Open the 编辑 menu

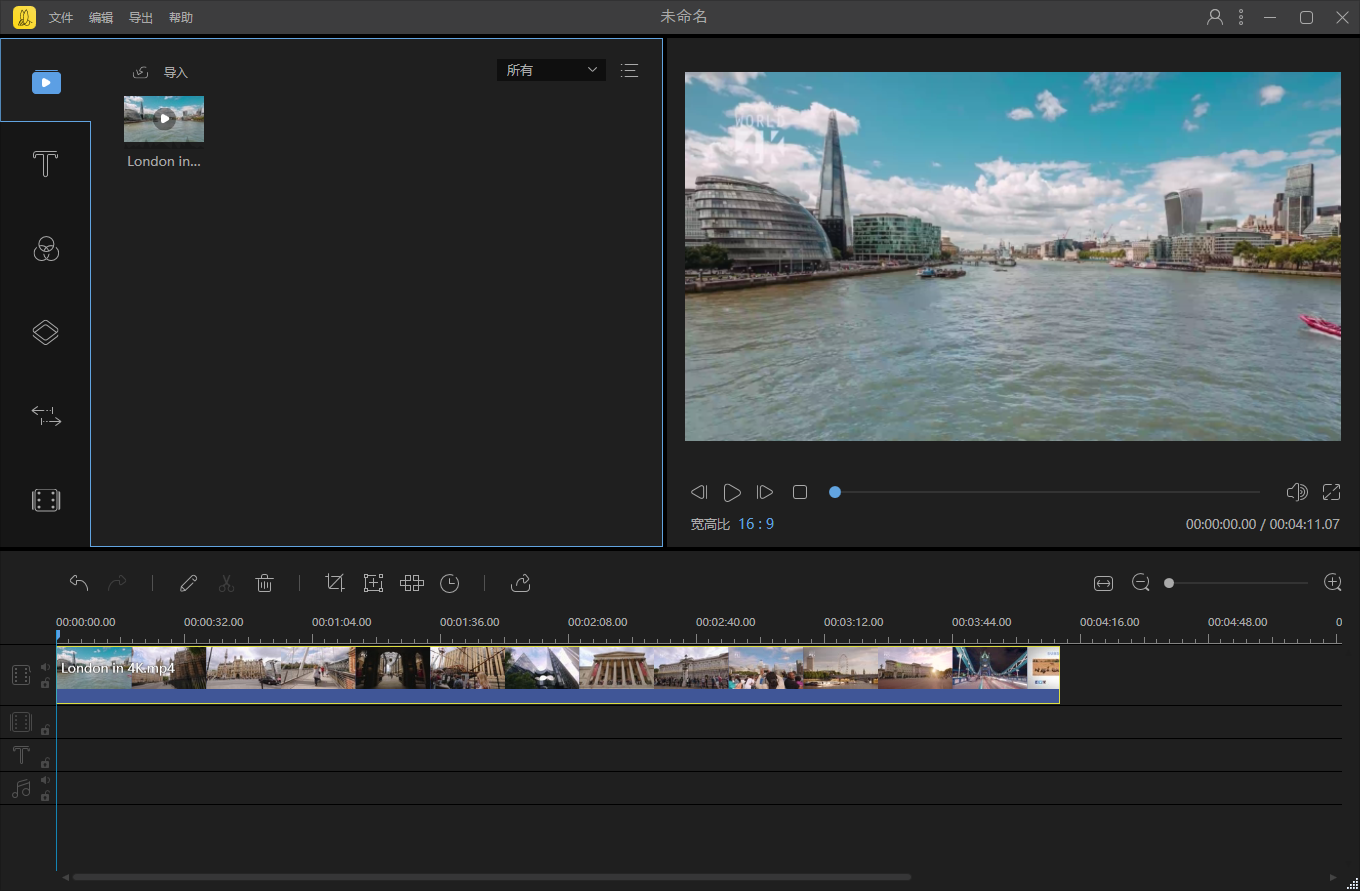tap(101, 18)
